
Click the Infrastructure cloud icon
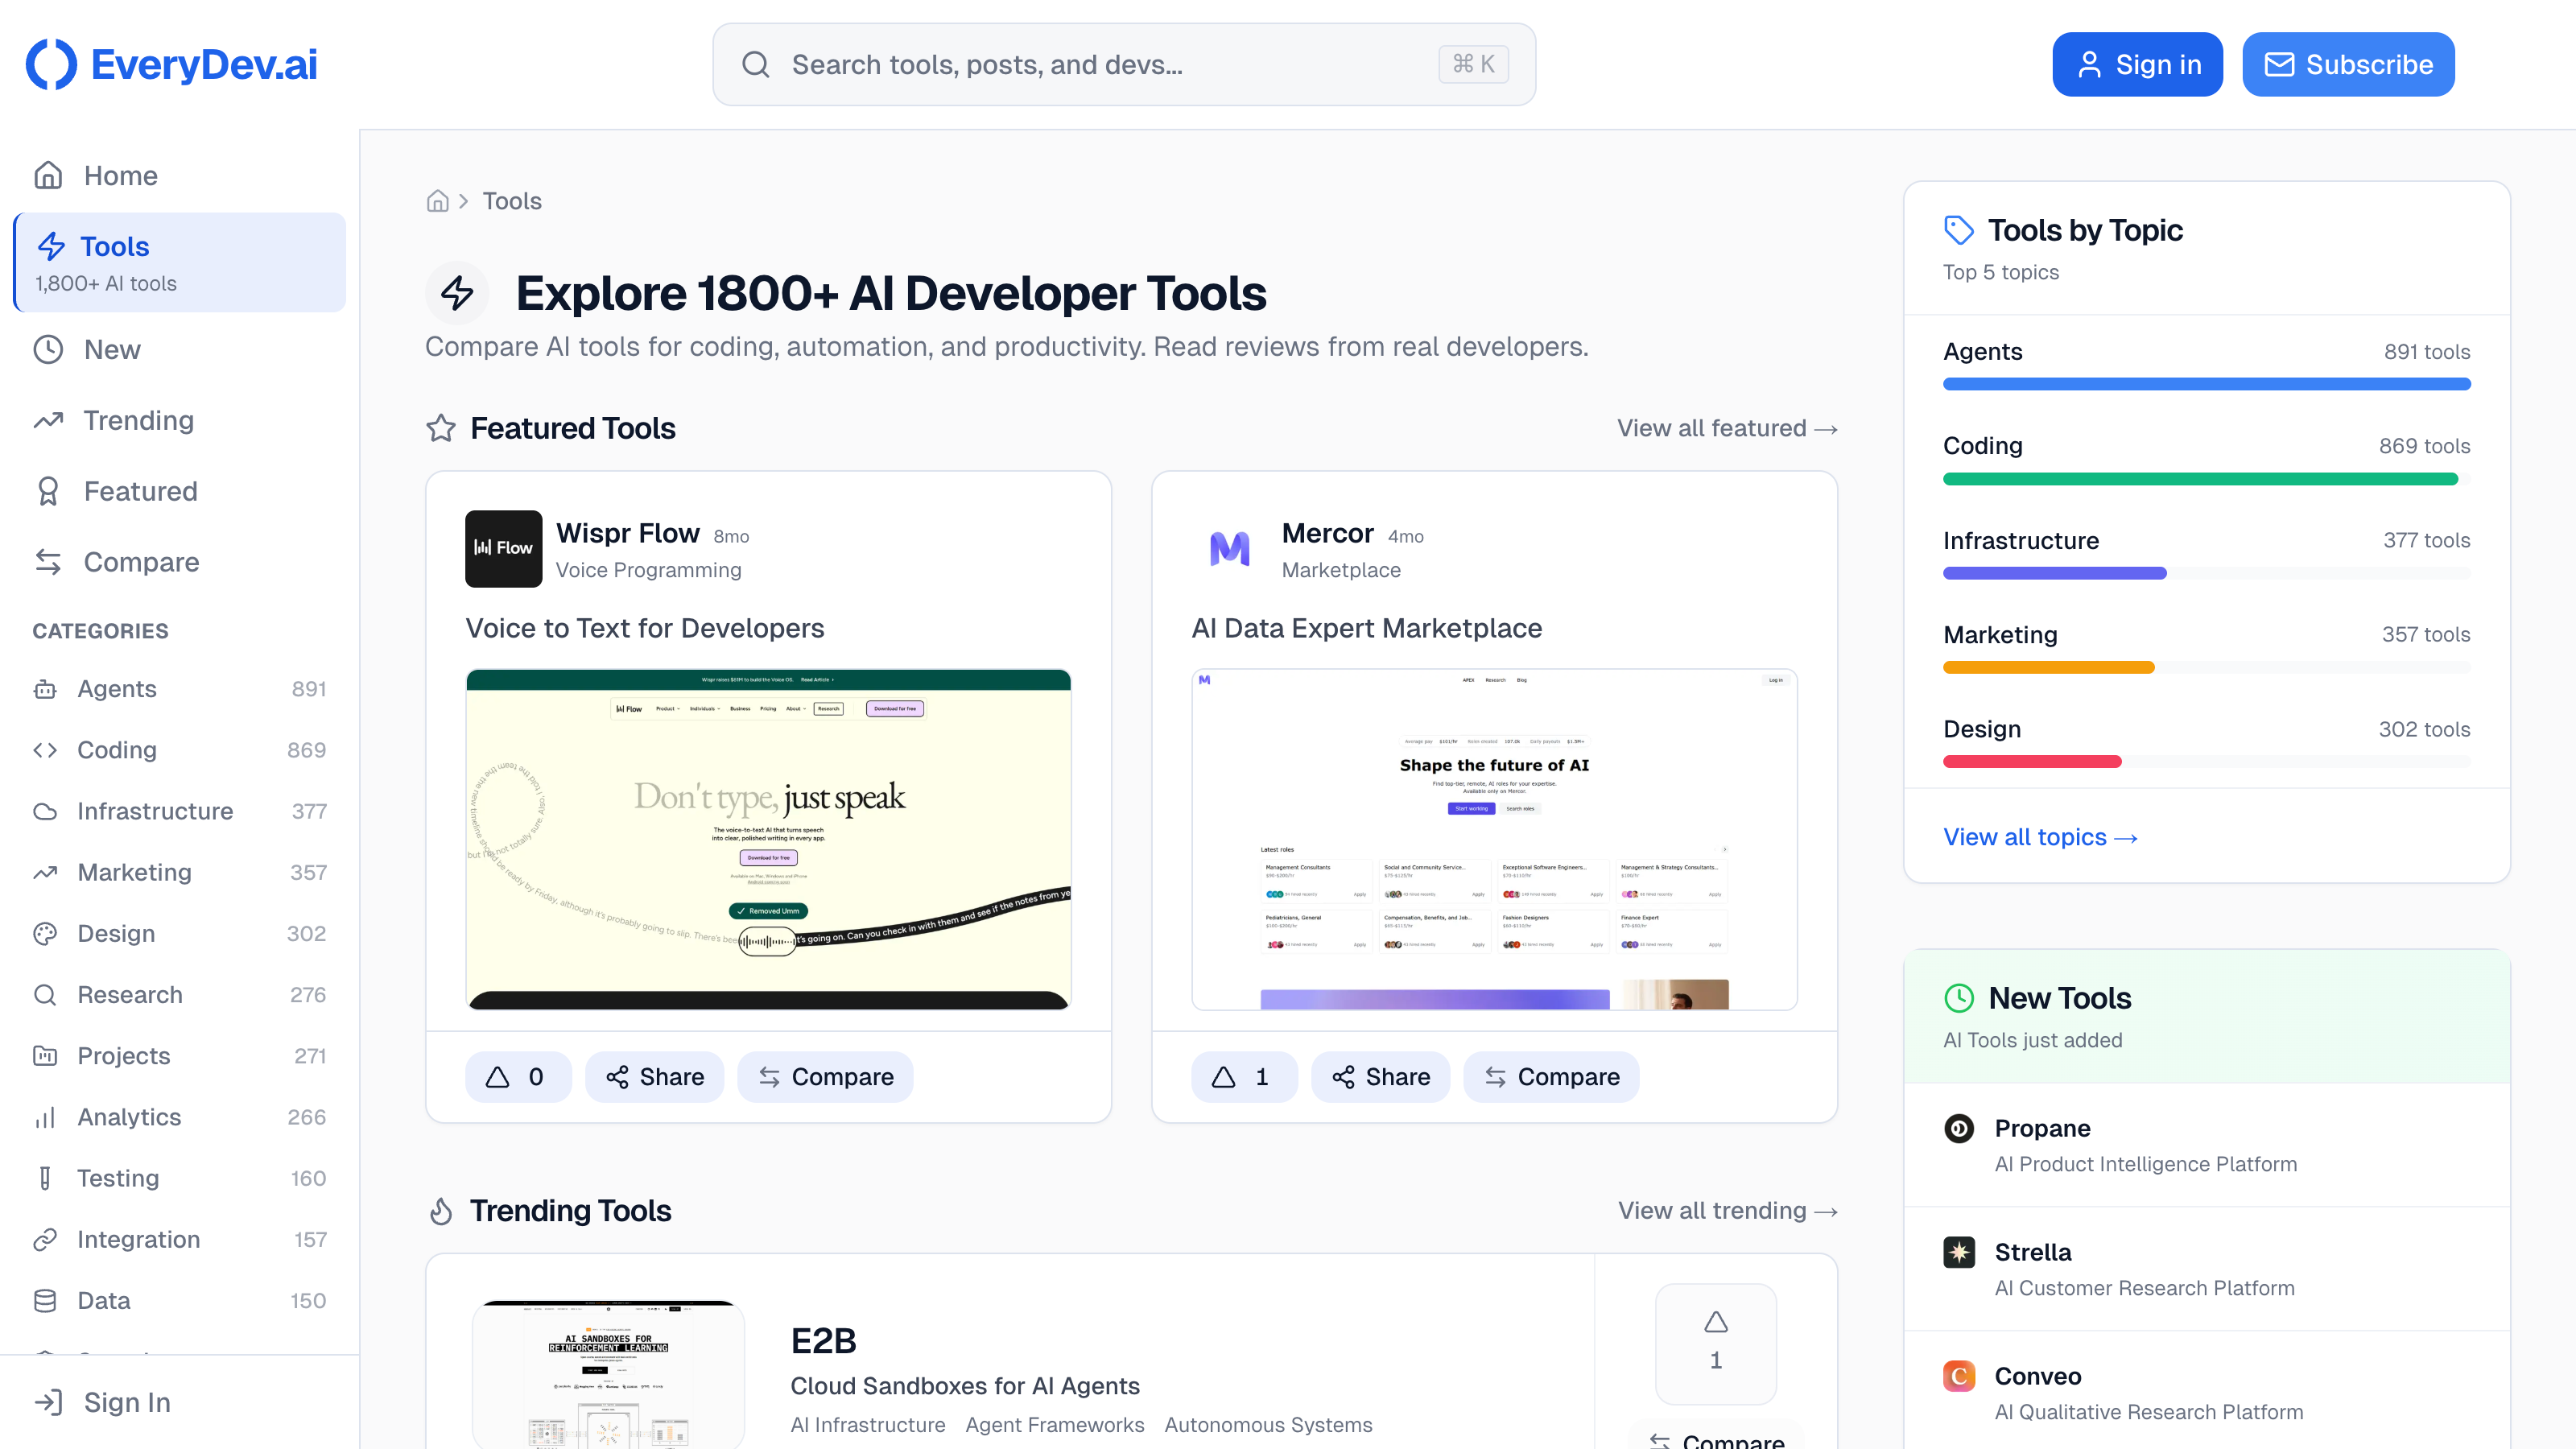[x=46, y=811]
